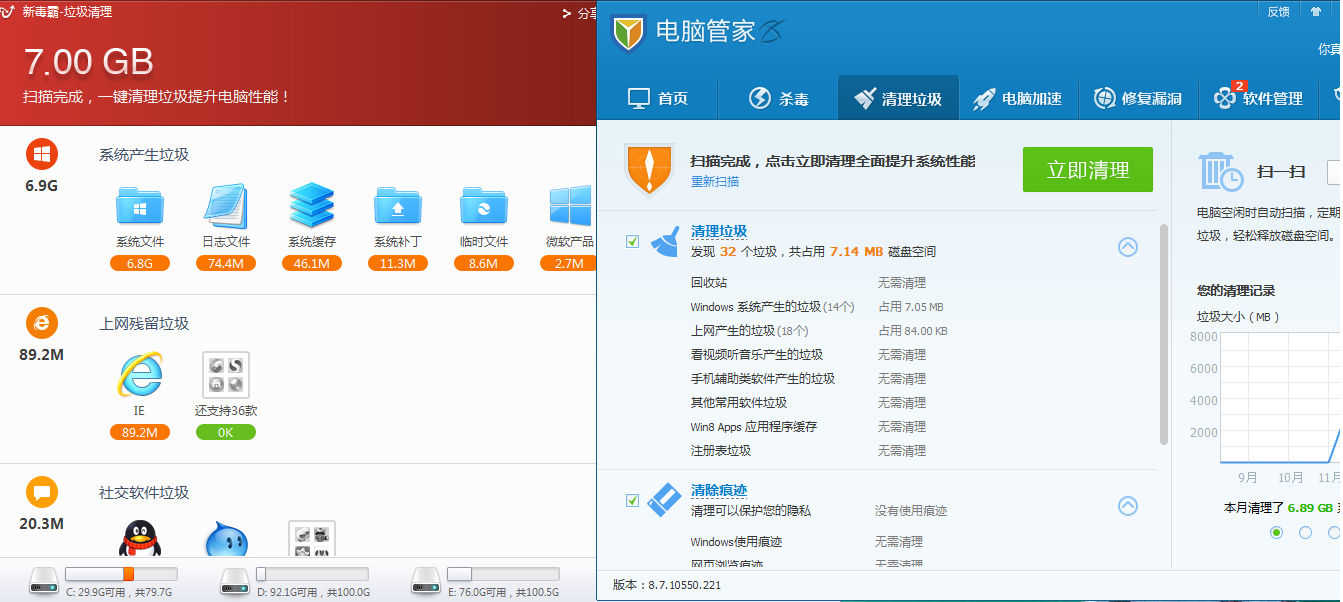Image resolution: width=1343 pixels, height=602 pixels.
Task: Open the 清理垃圾 tab
Action: [898, 98]
